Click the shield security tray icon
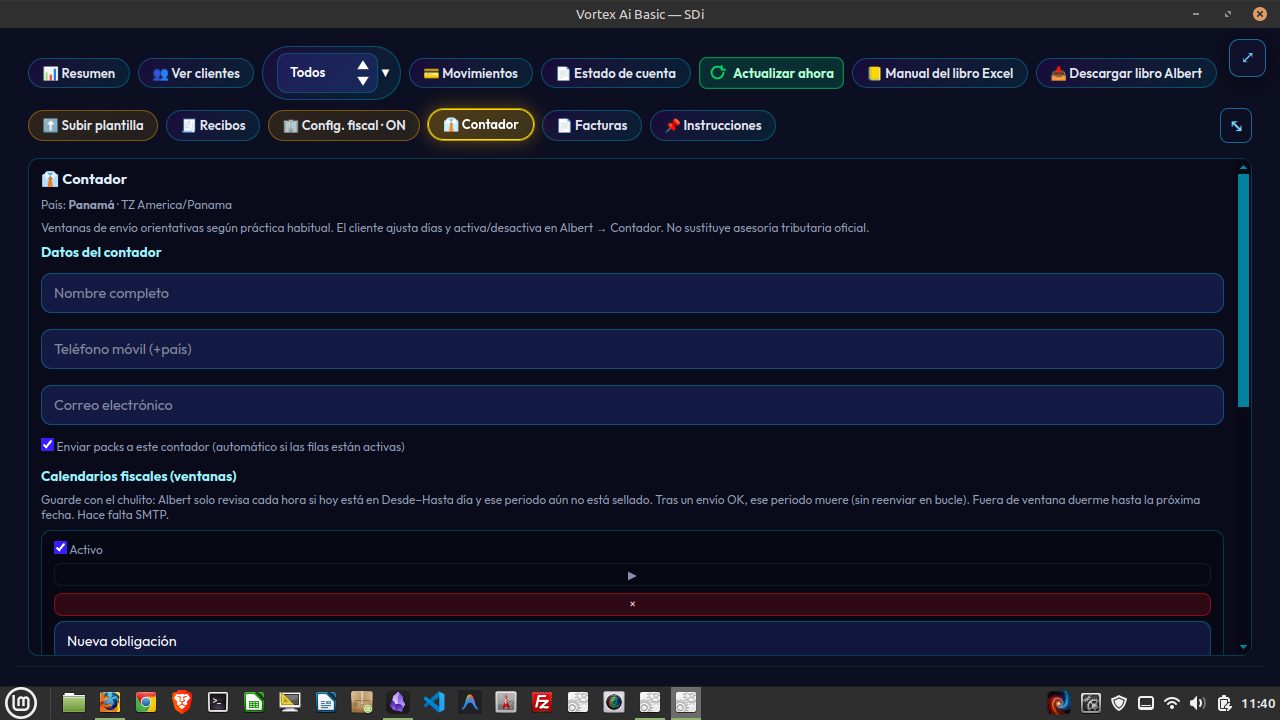Image resolution: width=1280 pixels, height=720 pixels. (x=1119, y=703)
